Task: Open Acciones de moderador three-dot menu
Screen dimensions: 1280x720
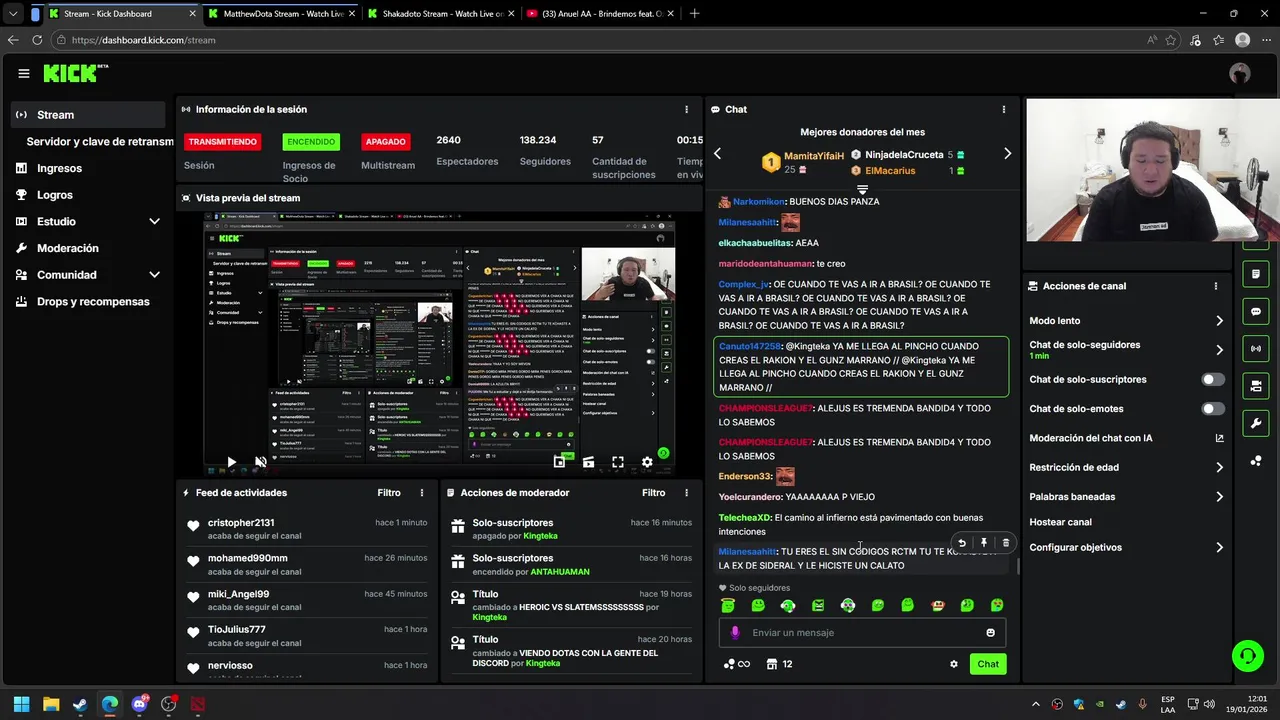Action: click(686, 493)
